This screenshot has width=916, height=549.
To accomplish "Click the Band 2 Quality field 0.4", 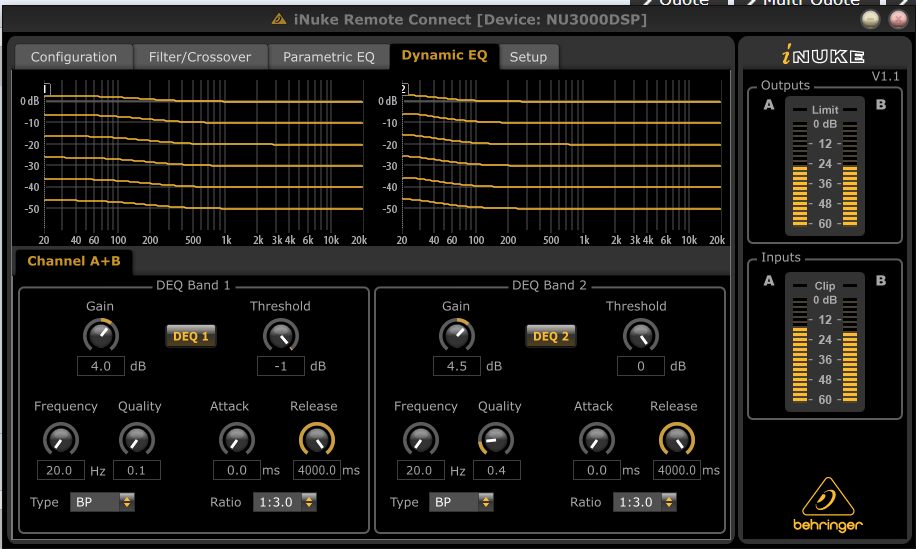I will pos(497,470).
